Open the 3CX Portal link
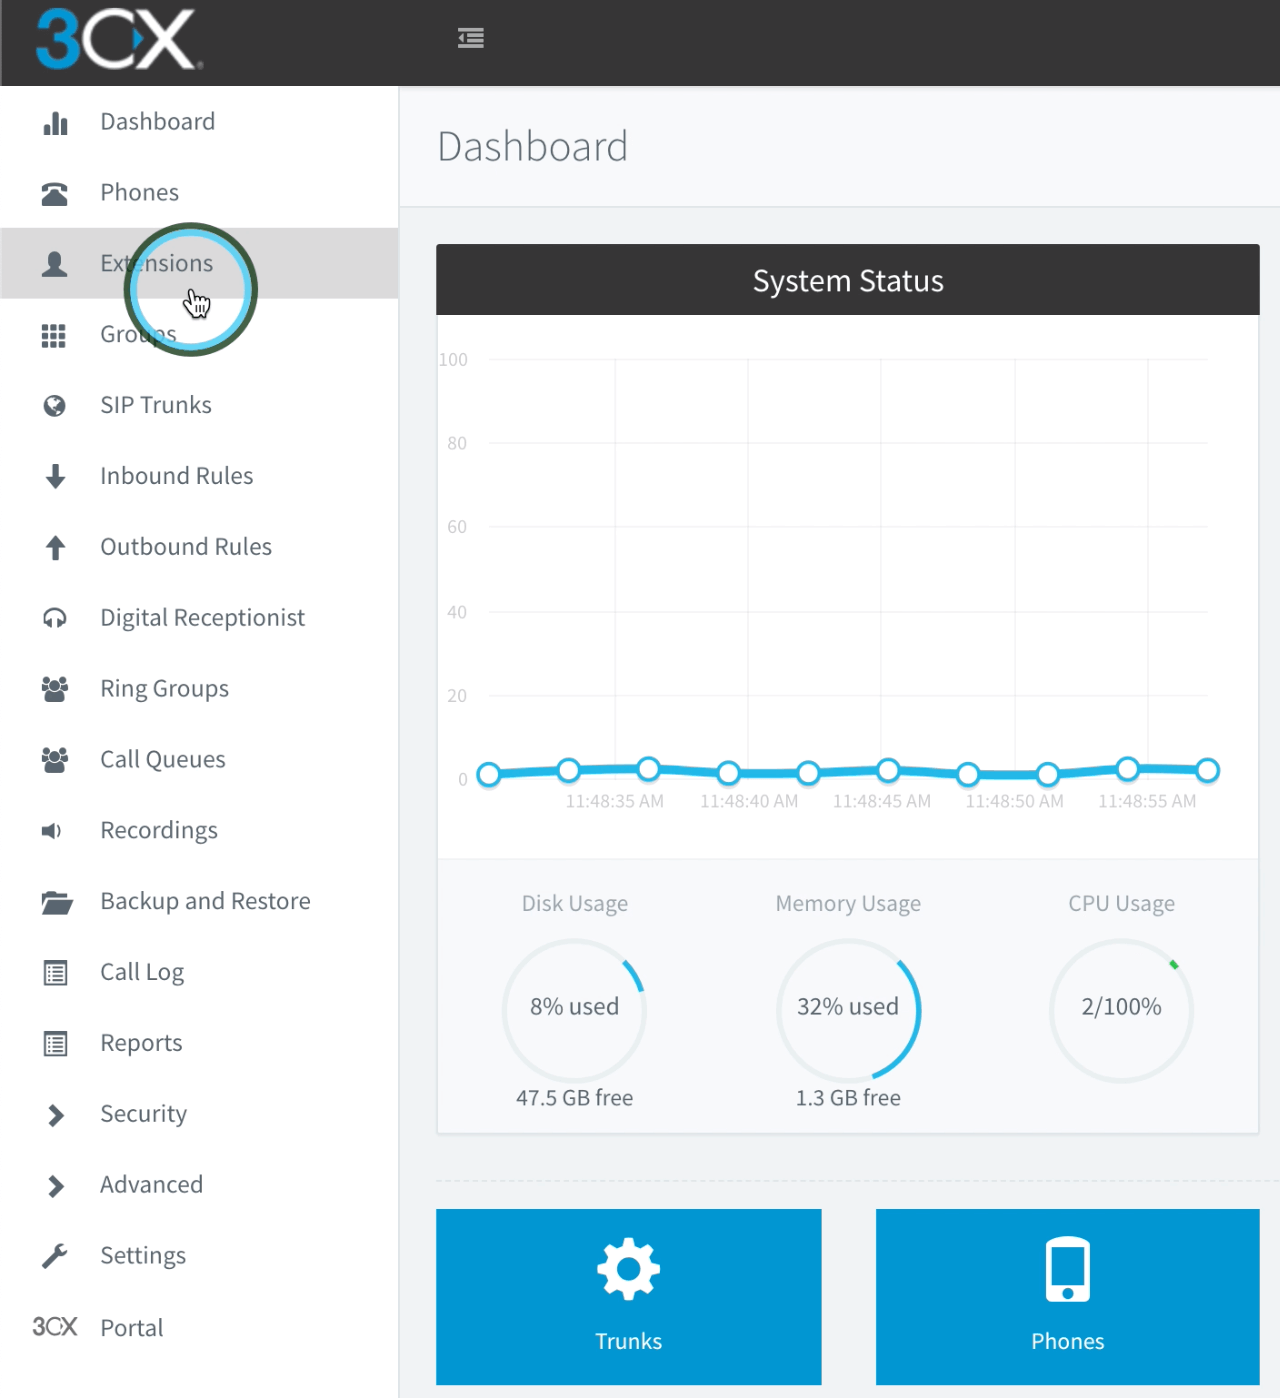This screenshot has width=1280, height=1398. pos(131,1328)
